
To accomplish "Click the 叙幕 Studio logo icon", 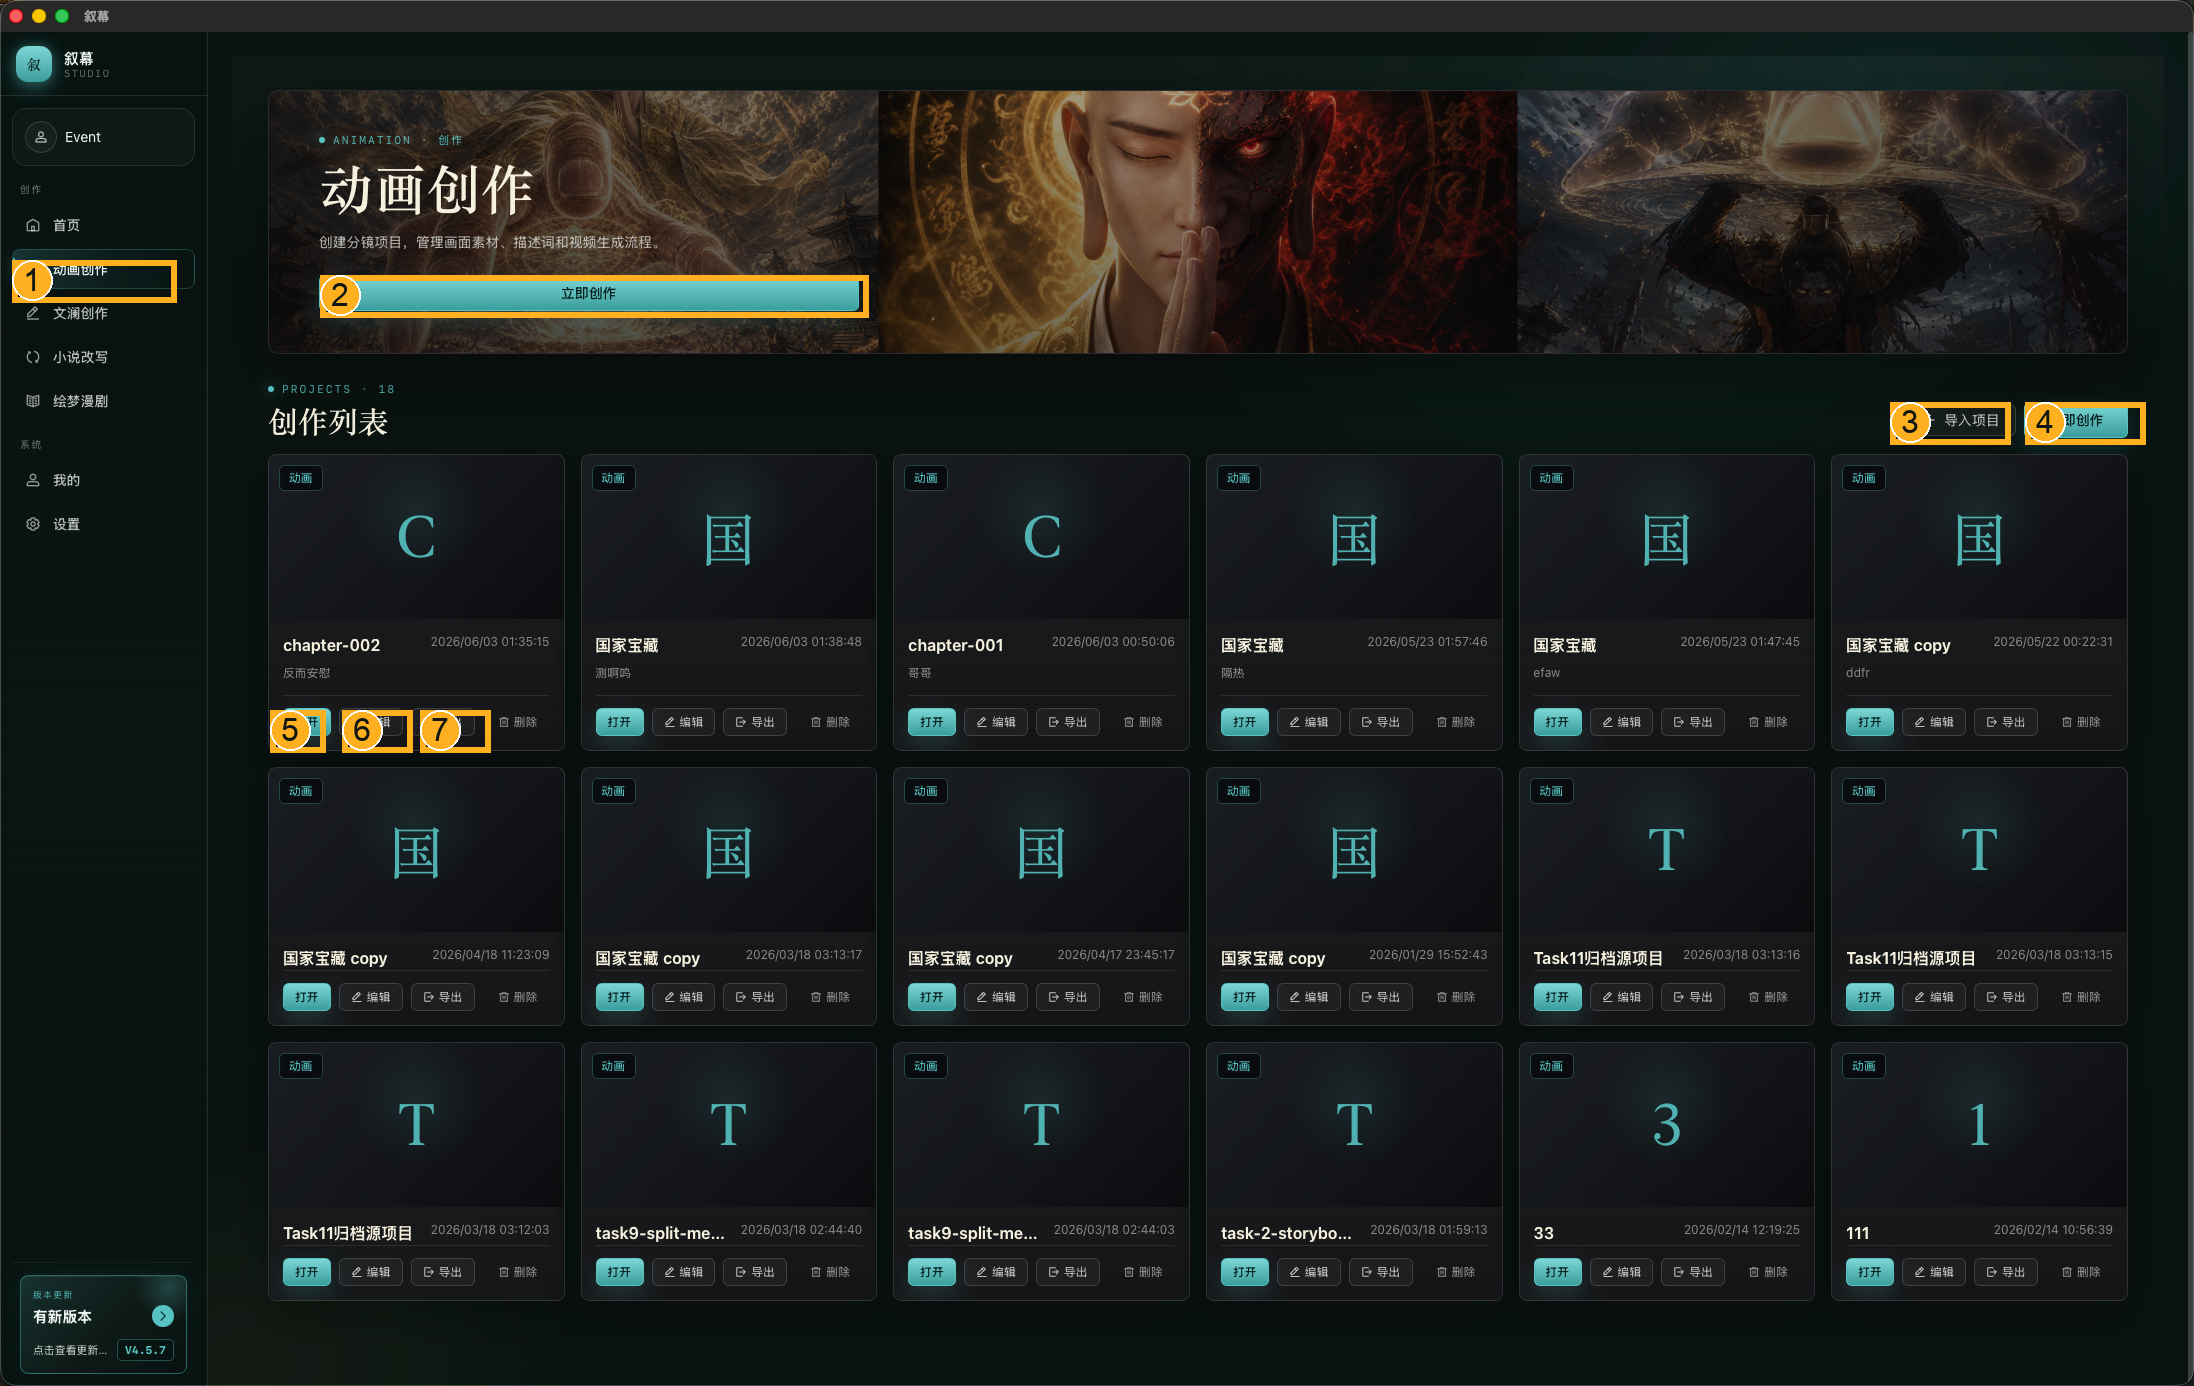I will [34, 64].
